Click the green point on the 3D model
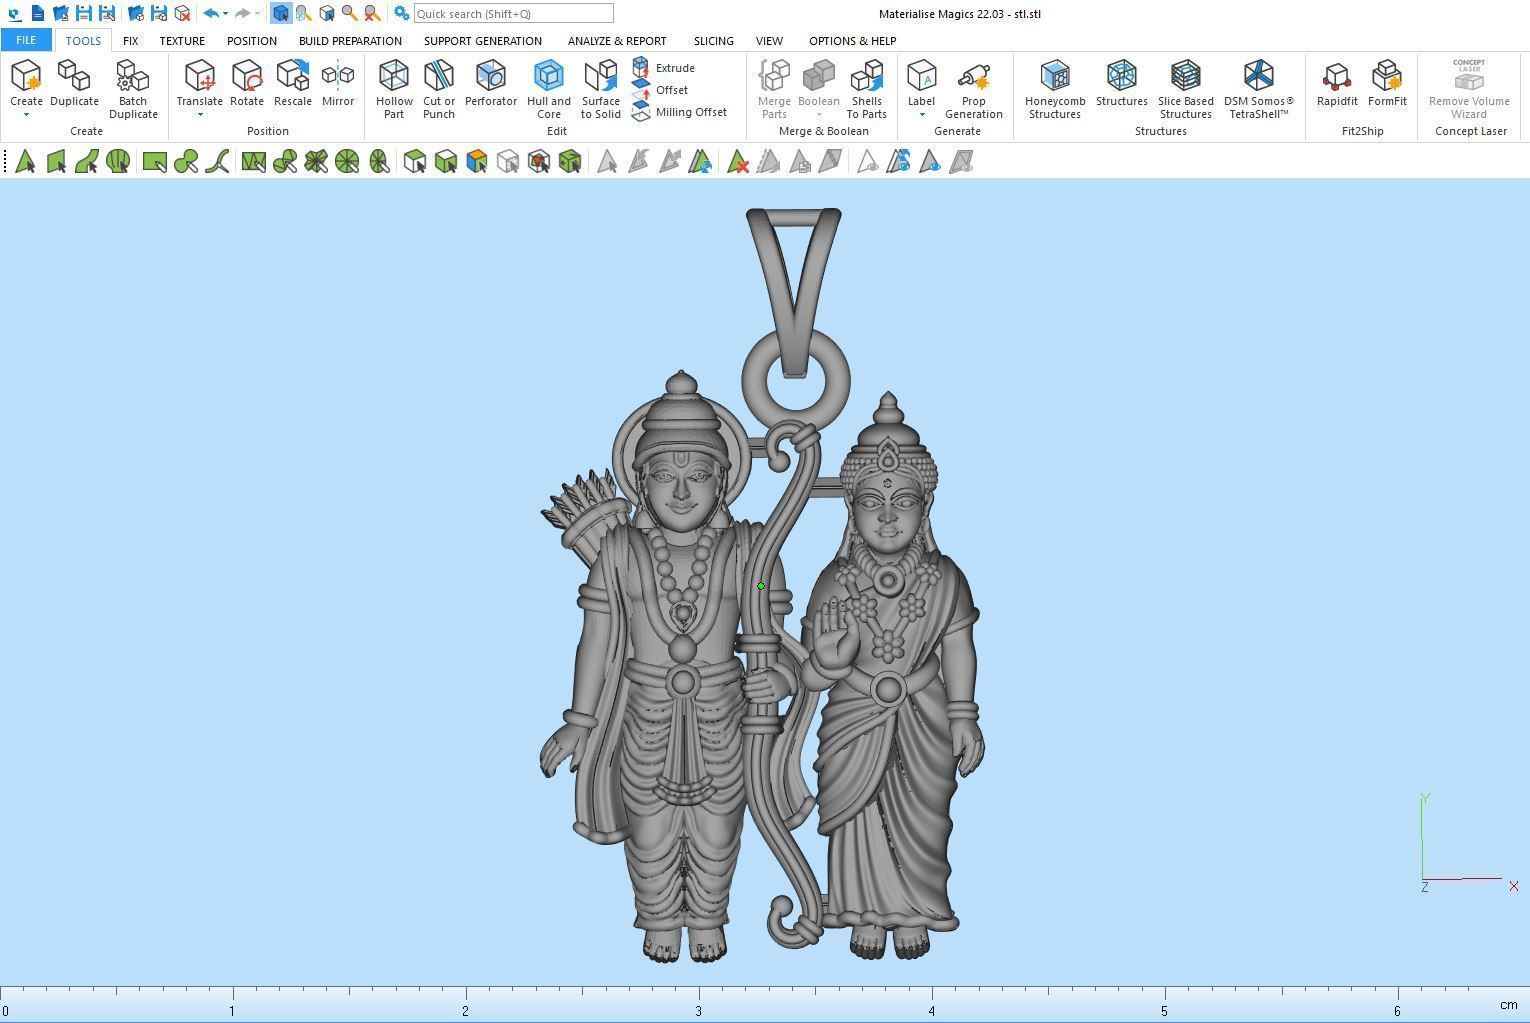 761,586
